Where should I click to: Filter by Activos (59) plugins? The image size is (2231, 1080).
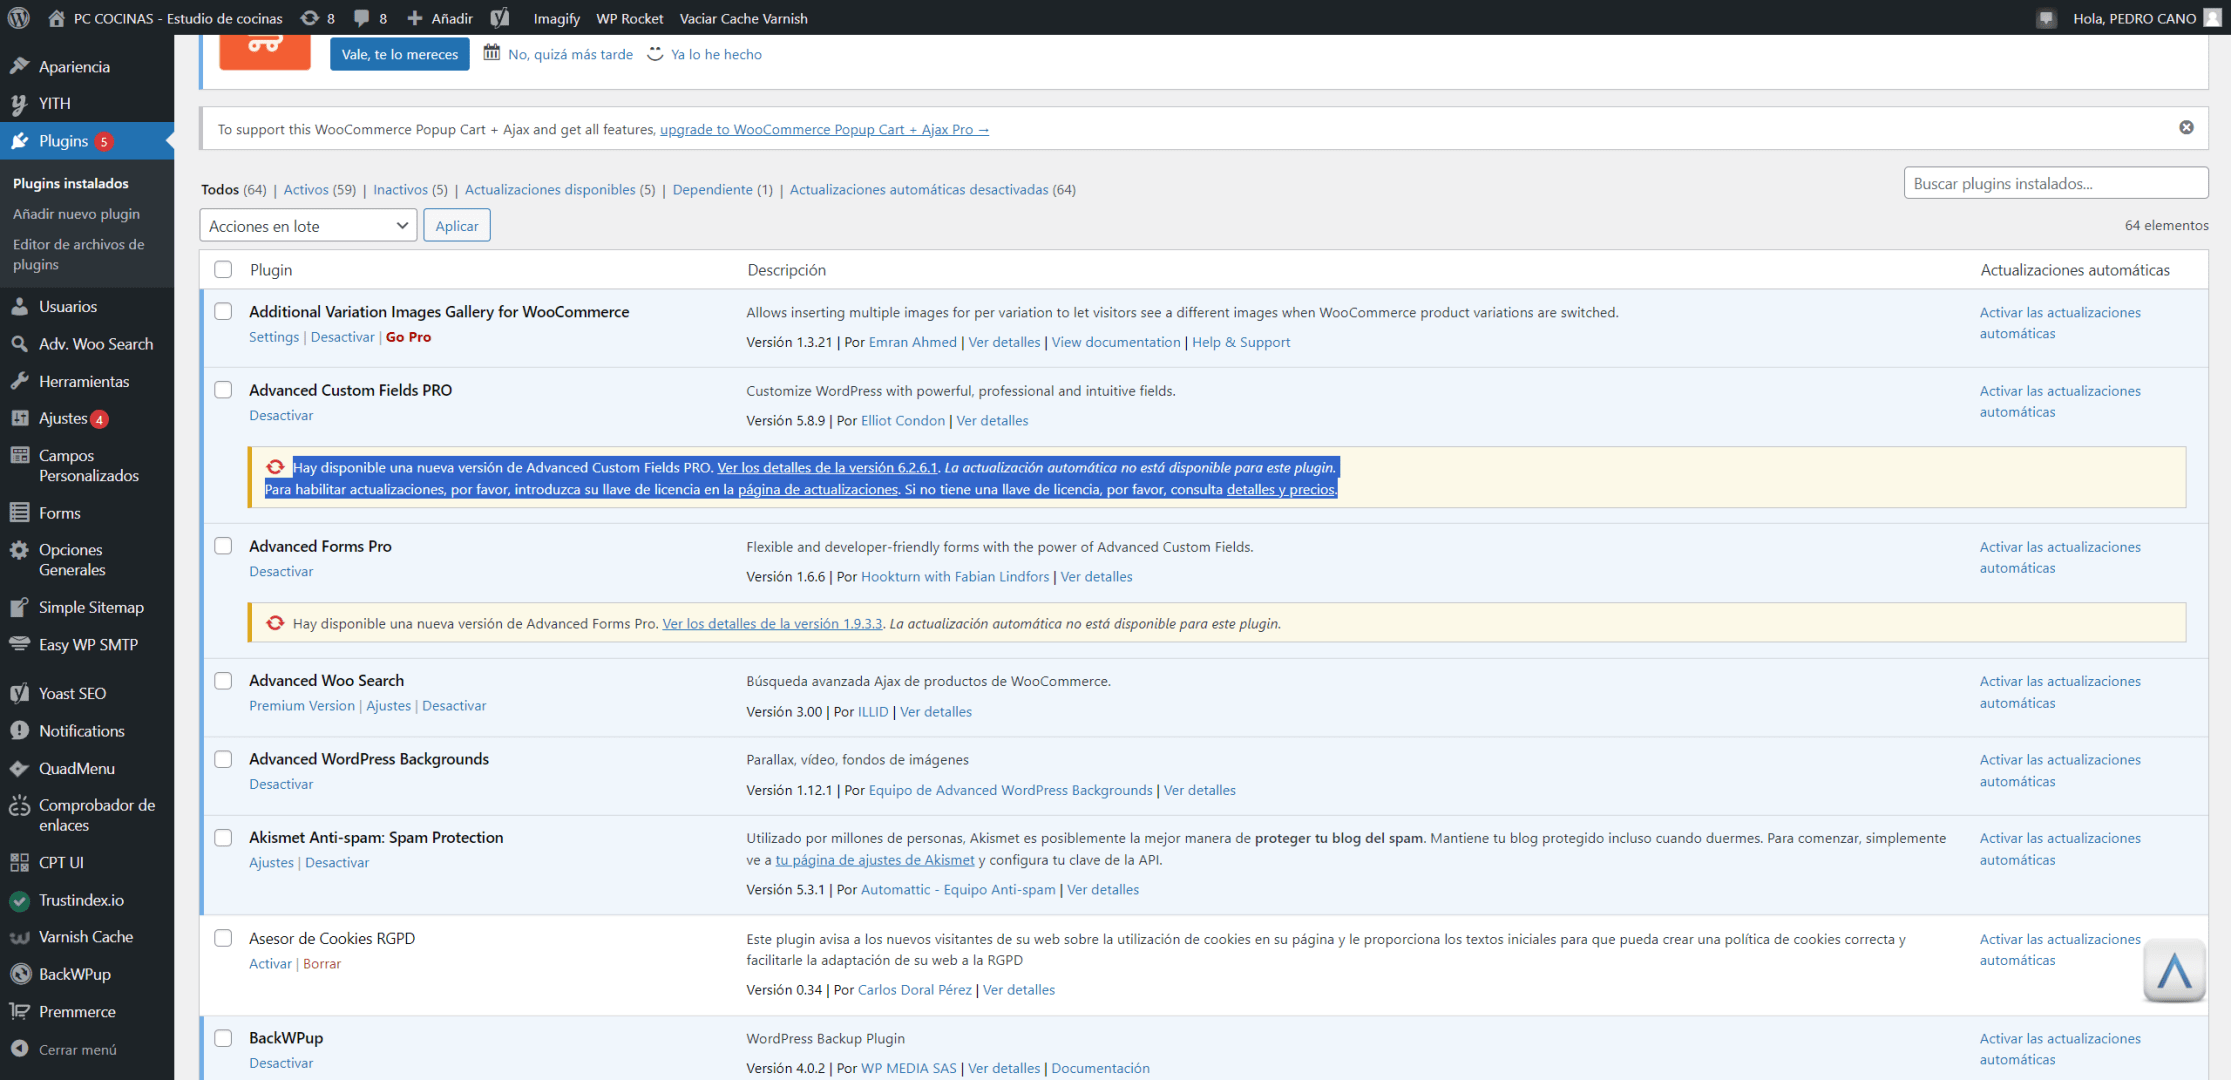tap(319, 189)
